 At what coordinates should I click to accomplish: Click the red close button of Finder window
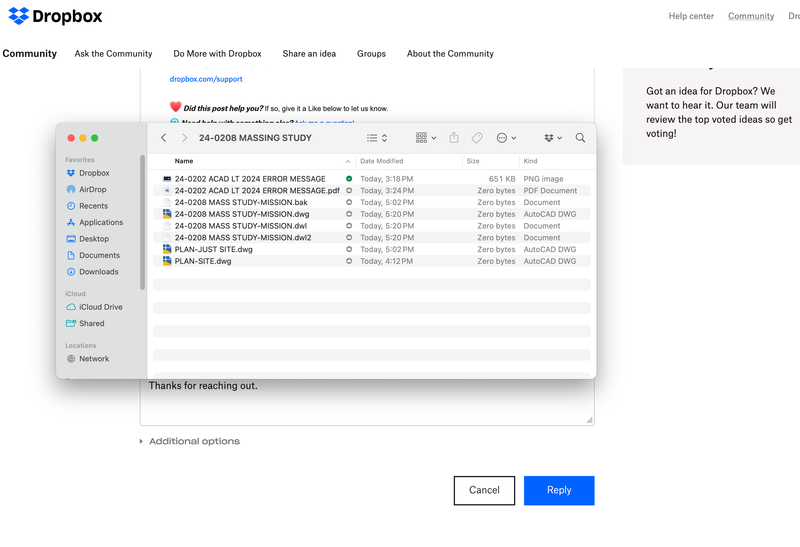pos(71,138)
